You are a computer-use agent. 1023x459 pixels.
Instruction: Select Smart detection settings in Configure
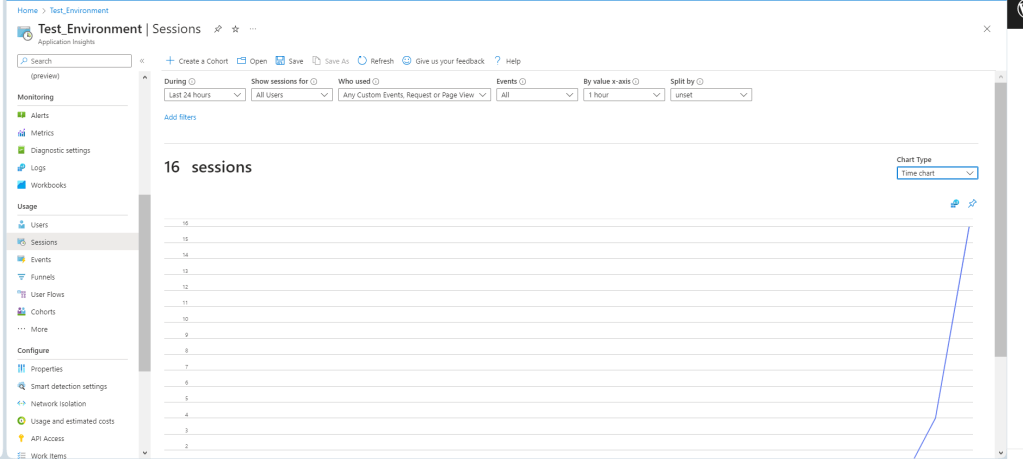click(x=68, y=386)
